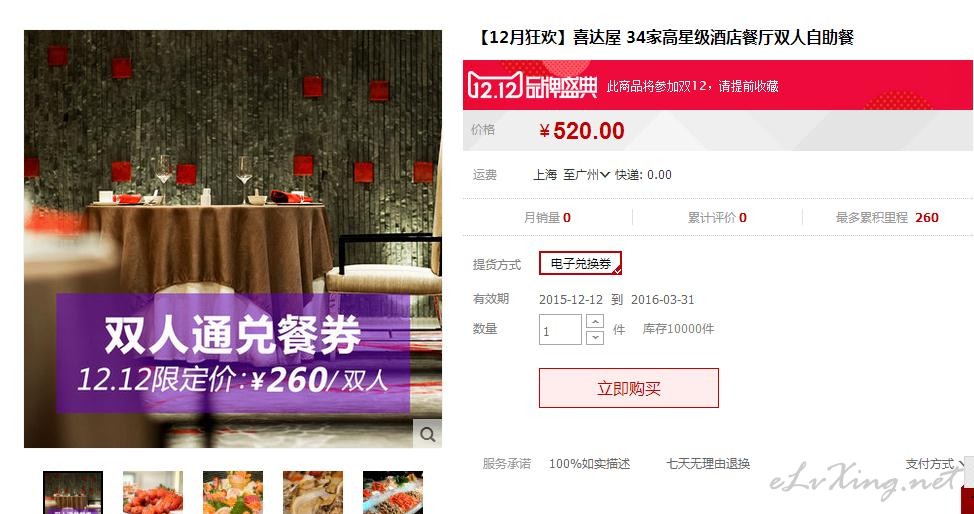Click the magnifier zoom icon on product image
Image resolution: width=974 pixels, height=514 pixels.
427,434
